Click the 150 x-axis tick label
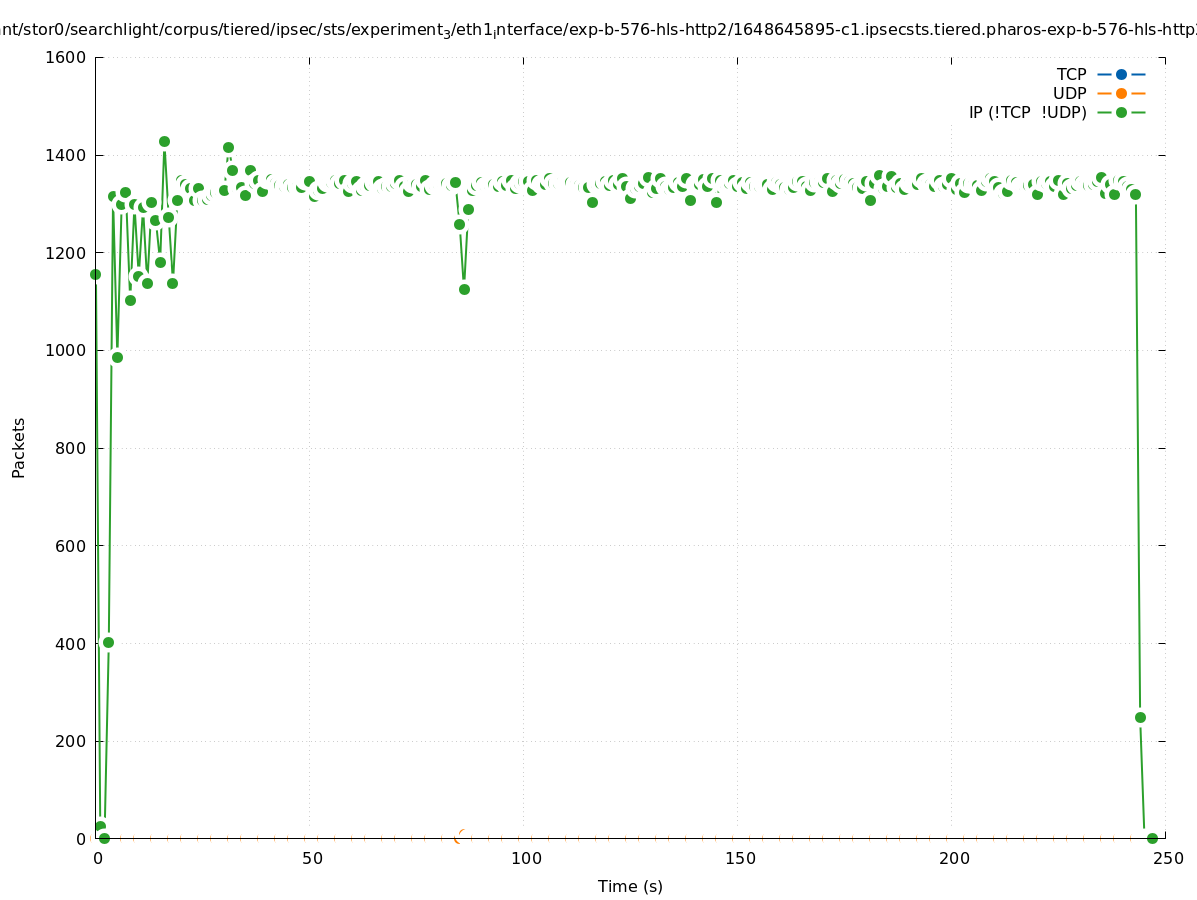This screenshot has width=1197, height=900. point(739,858)
